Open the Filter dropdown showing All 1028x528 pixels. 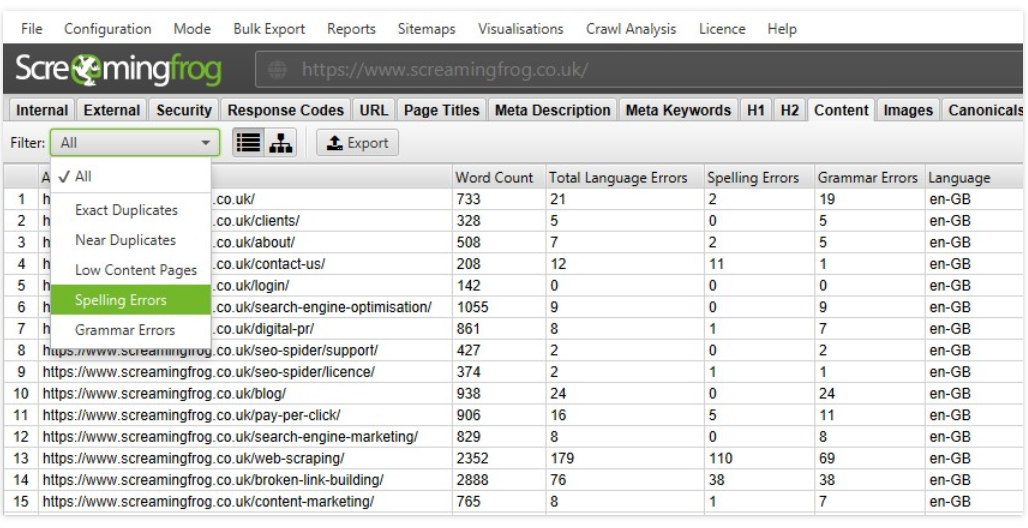point(134,142)
